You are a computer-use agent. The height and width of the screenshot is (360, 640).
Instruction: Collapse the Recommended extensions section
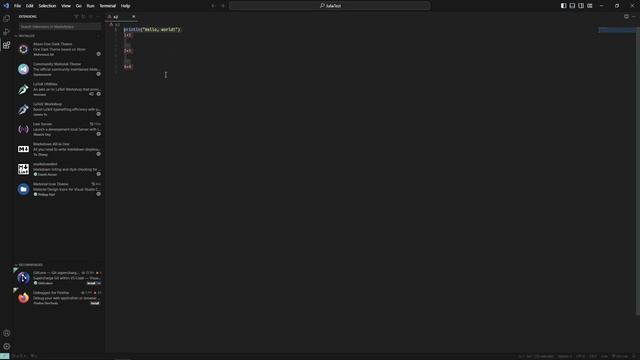coord(59,265)
